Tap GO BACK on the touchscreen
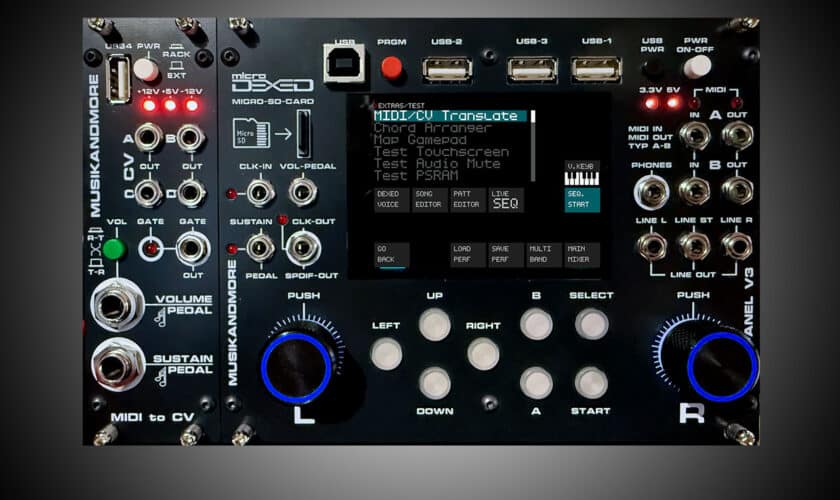Image resolution: width=840 pixels, height=500 pixels. [391, 255]
